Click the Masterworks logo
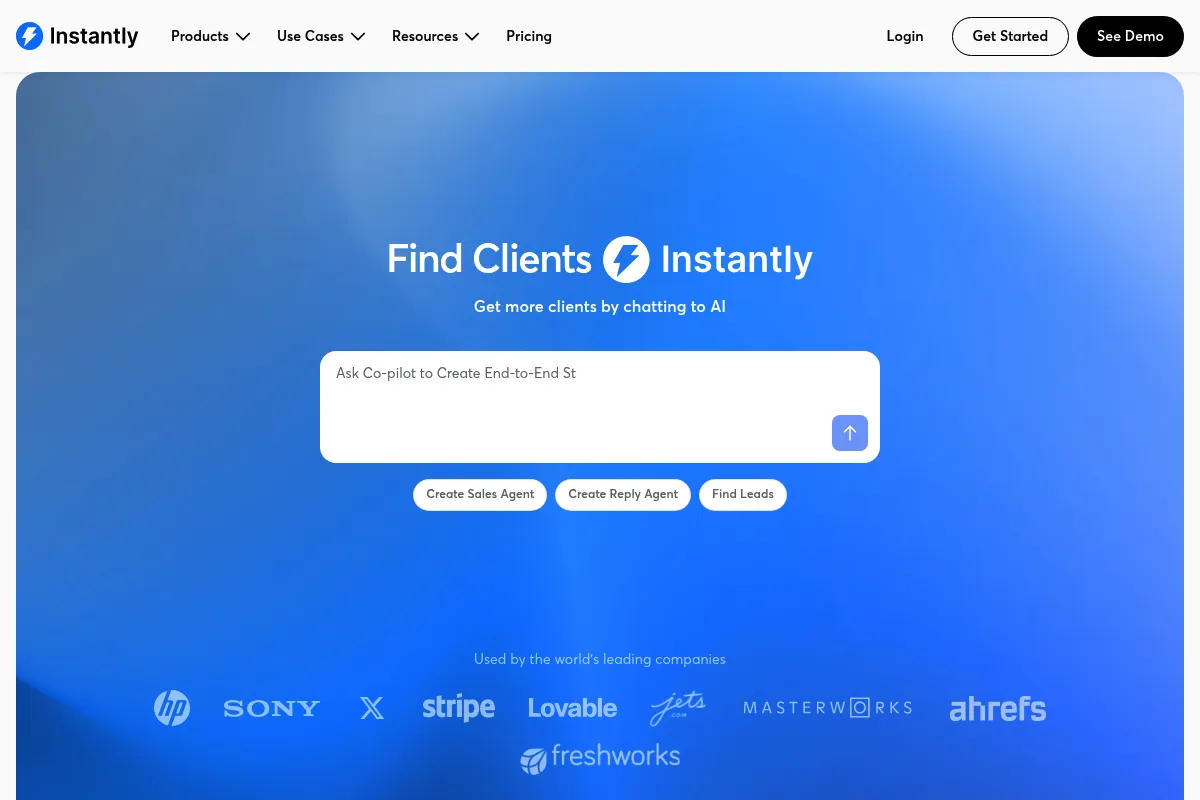The image size is (1200, 800). pyautogui.click(x=828, y=708)
